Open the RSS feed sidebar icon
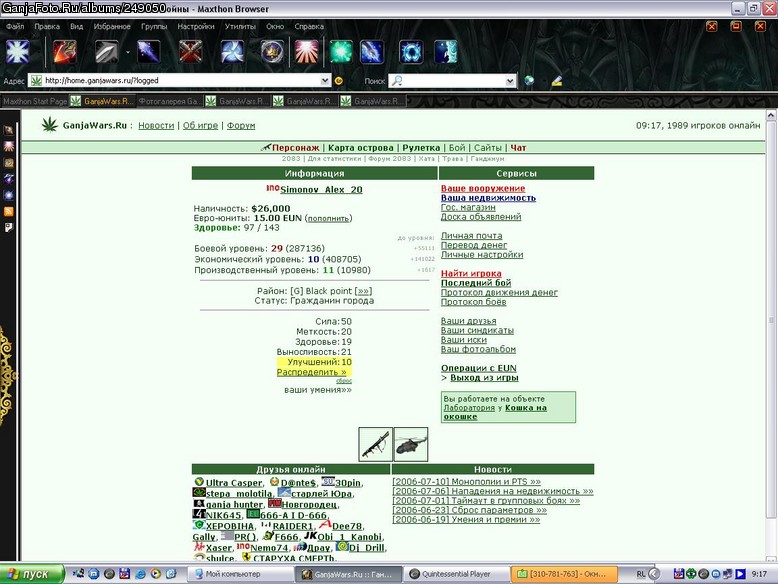The width and height of the screenshot is (778, 584). (x=8, y=211)
